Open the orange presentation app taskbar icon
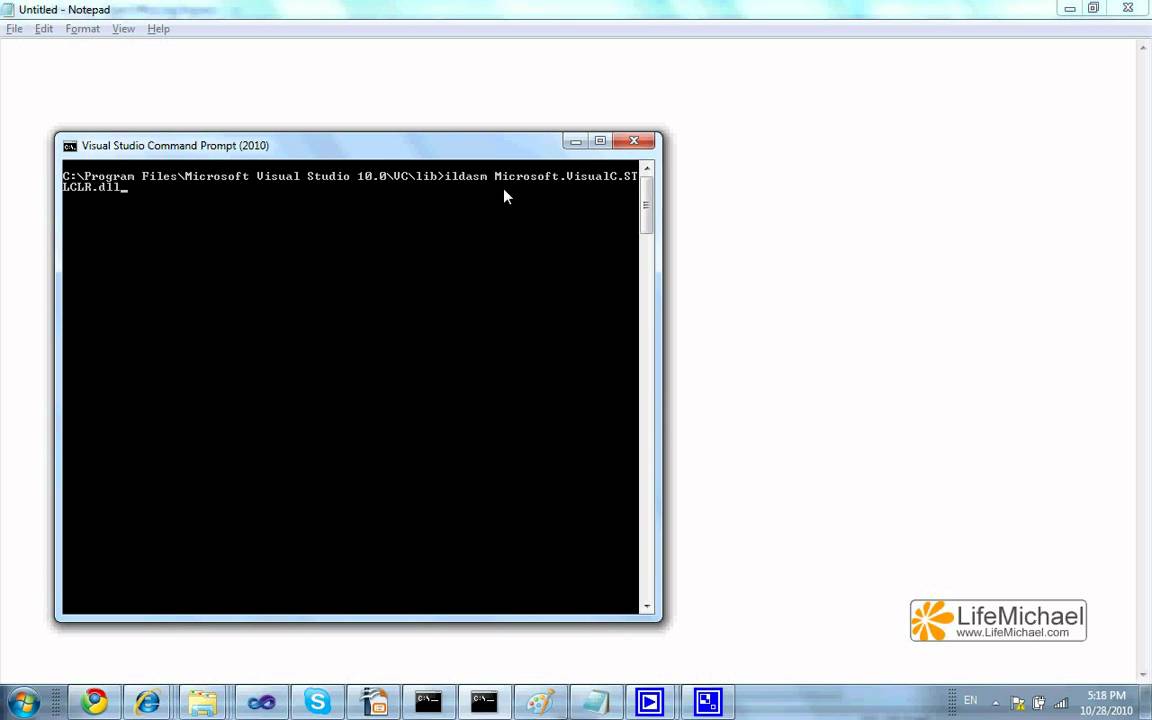The image size is (1152, 720). coord(374,702)
